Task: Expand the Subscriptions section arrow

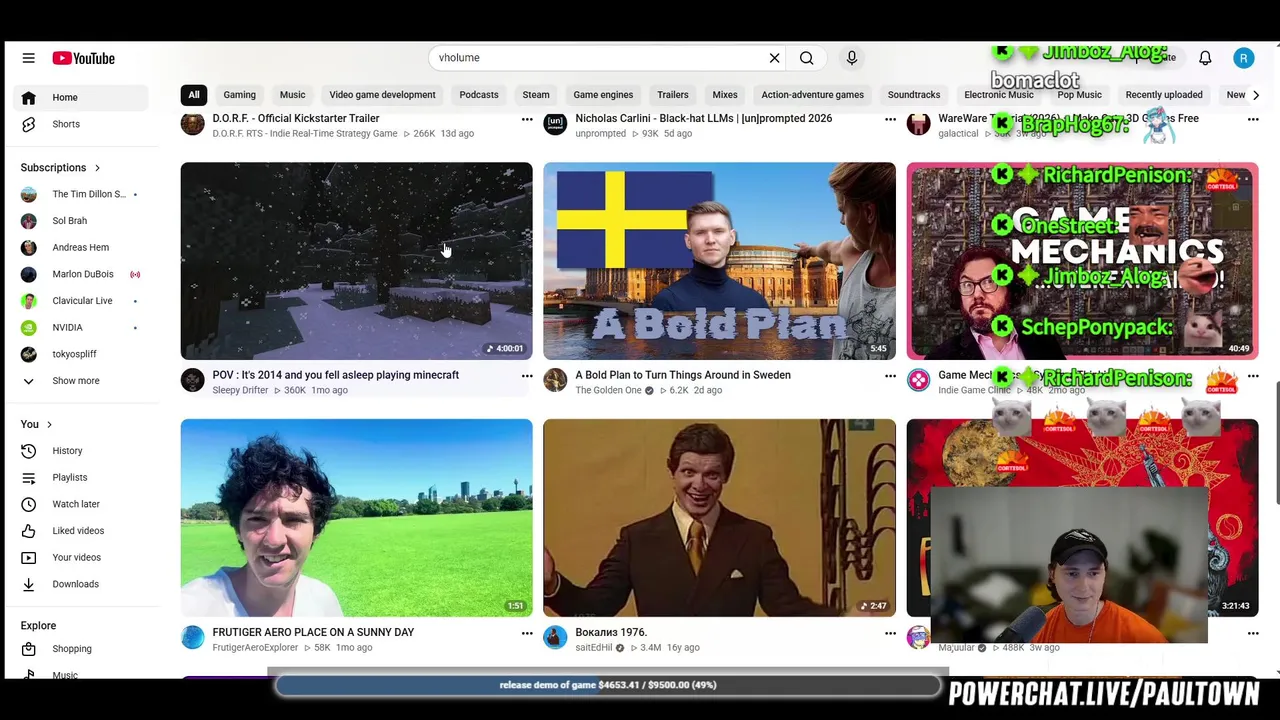Action: point(97,168)
